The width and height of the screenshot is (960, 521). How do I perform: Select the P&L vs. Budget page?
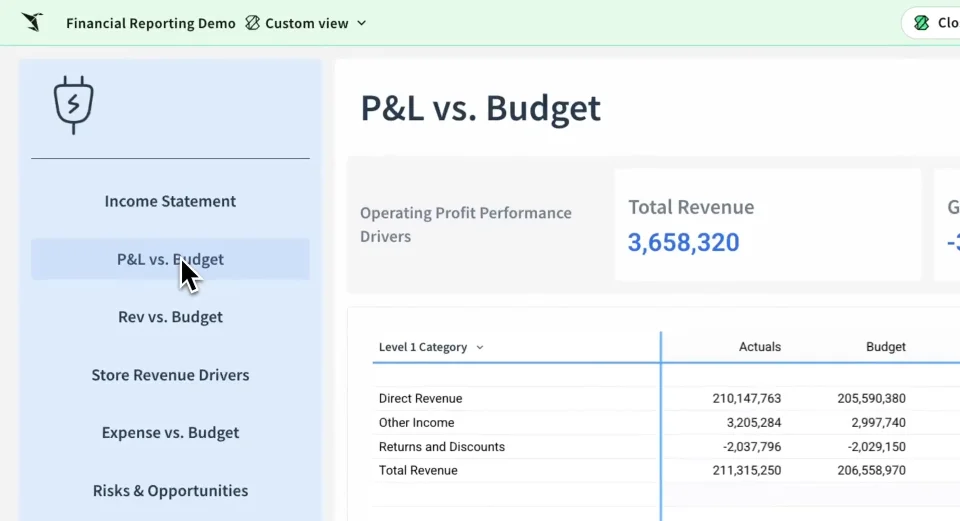pyautogui.click(x=170, y=259)
